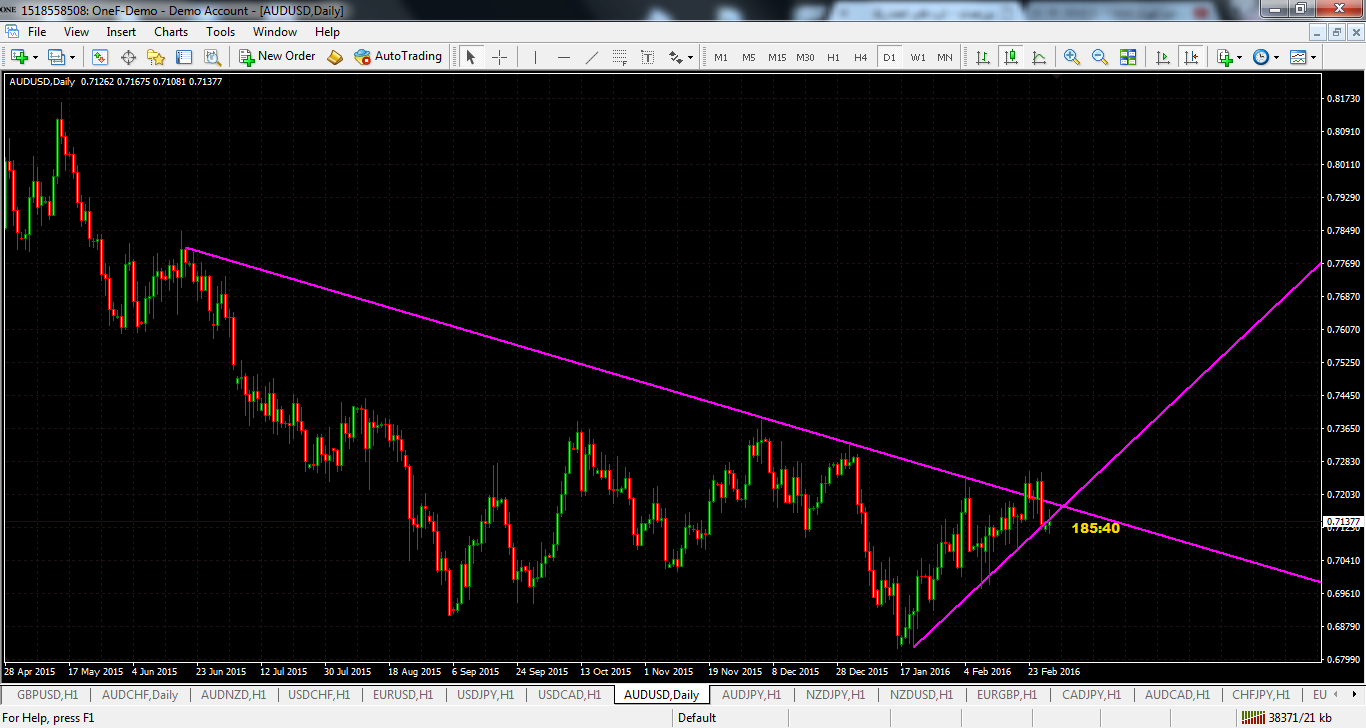Switch to the EURUSD,H1 chart tab

(402, 694)
